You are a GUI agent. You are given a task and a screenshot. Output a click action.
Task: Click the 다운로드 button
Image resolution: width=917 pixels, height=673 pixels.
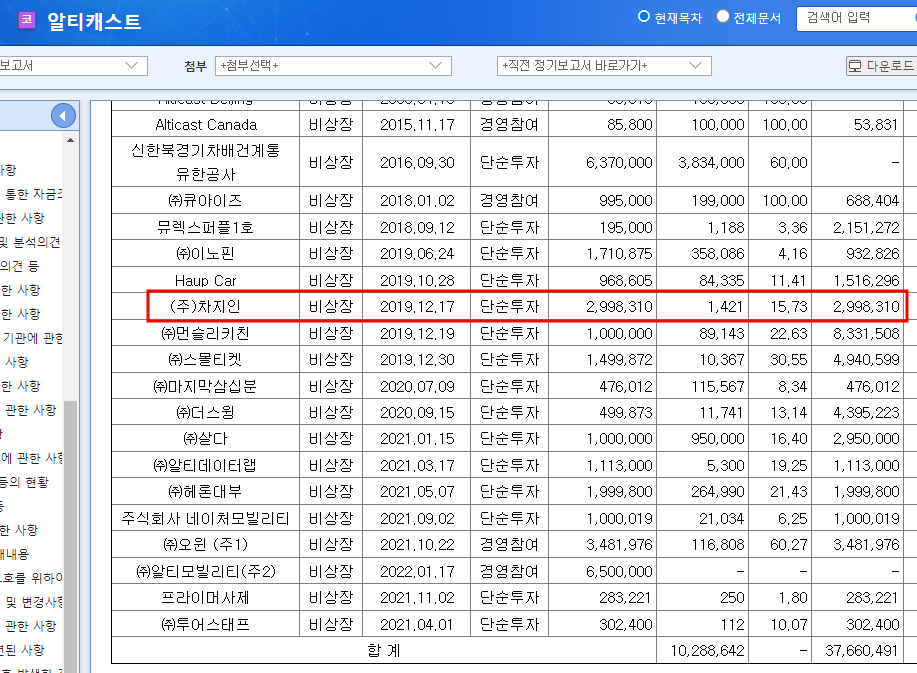click(x=882, y=66)
